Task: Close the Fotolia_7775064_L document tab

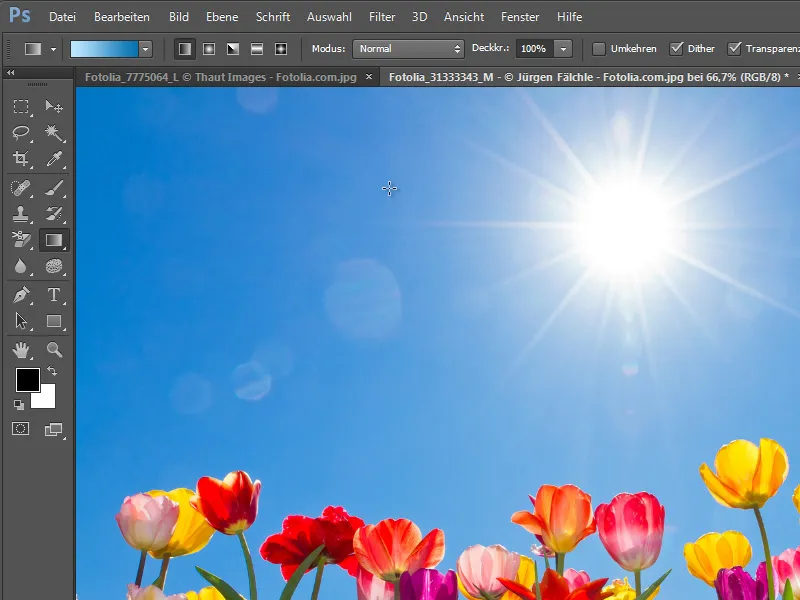Action: coord(369,77)
